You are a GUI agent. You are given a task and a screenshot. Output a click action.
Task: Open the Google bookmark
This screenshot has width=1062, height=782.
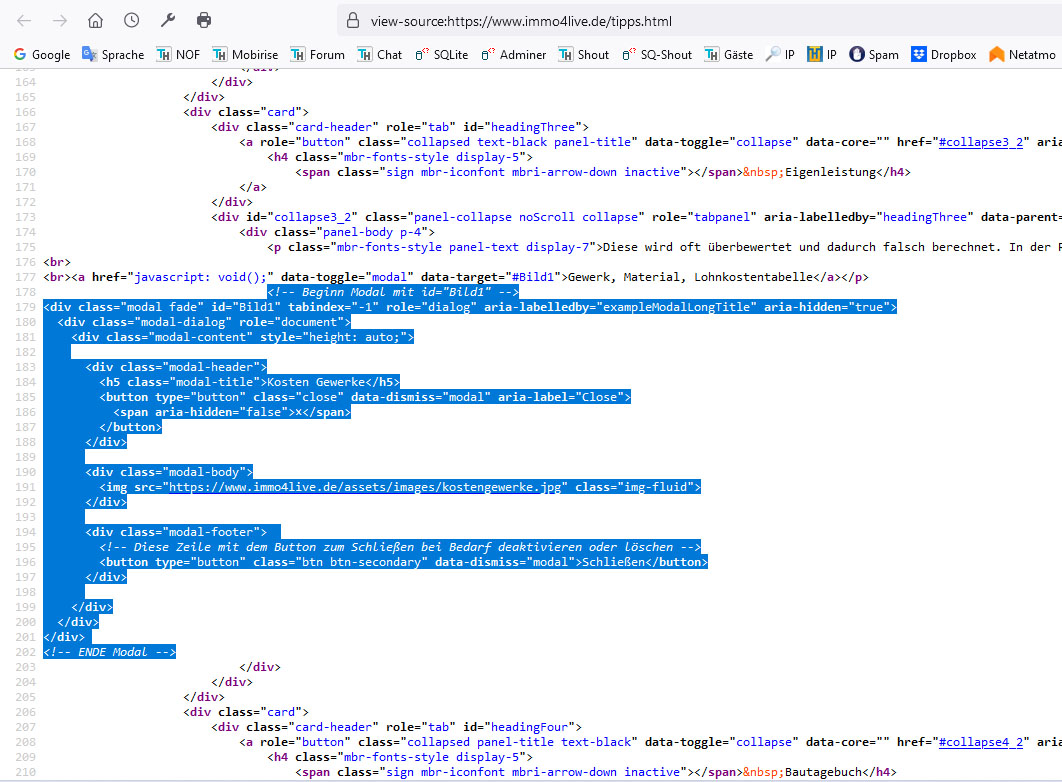[x=41, y=55]
